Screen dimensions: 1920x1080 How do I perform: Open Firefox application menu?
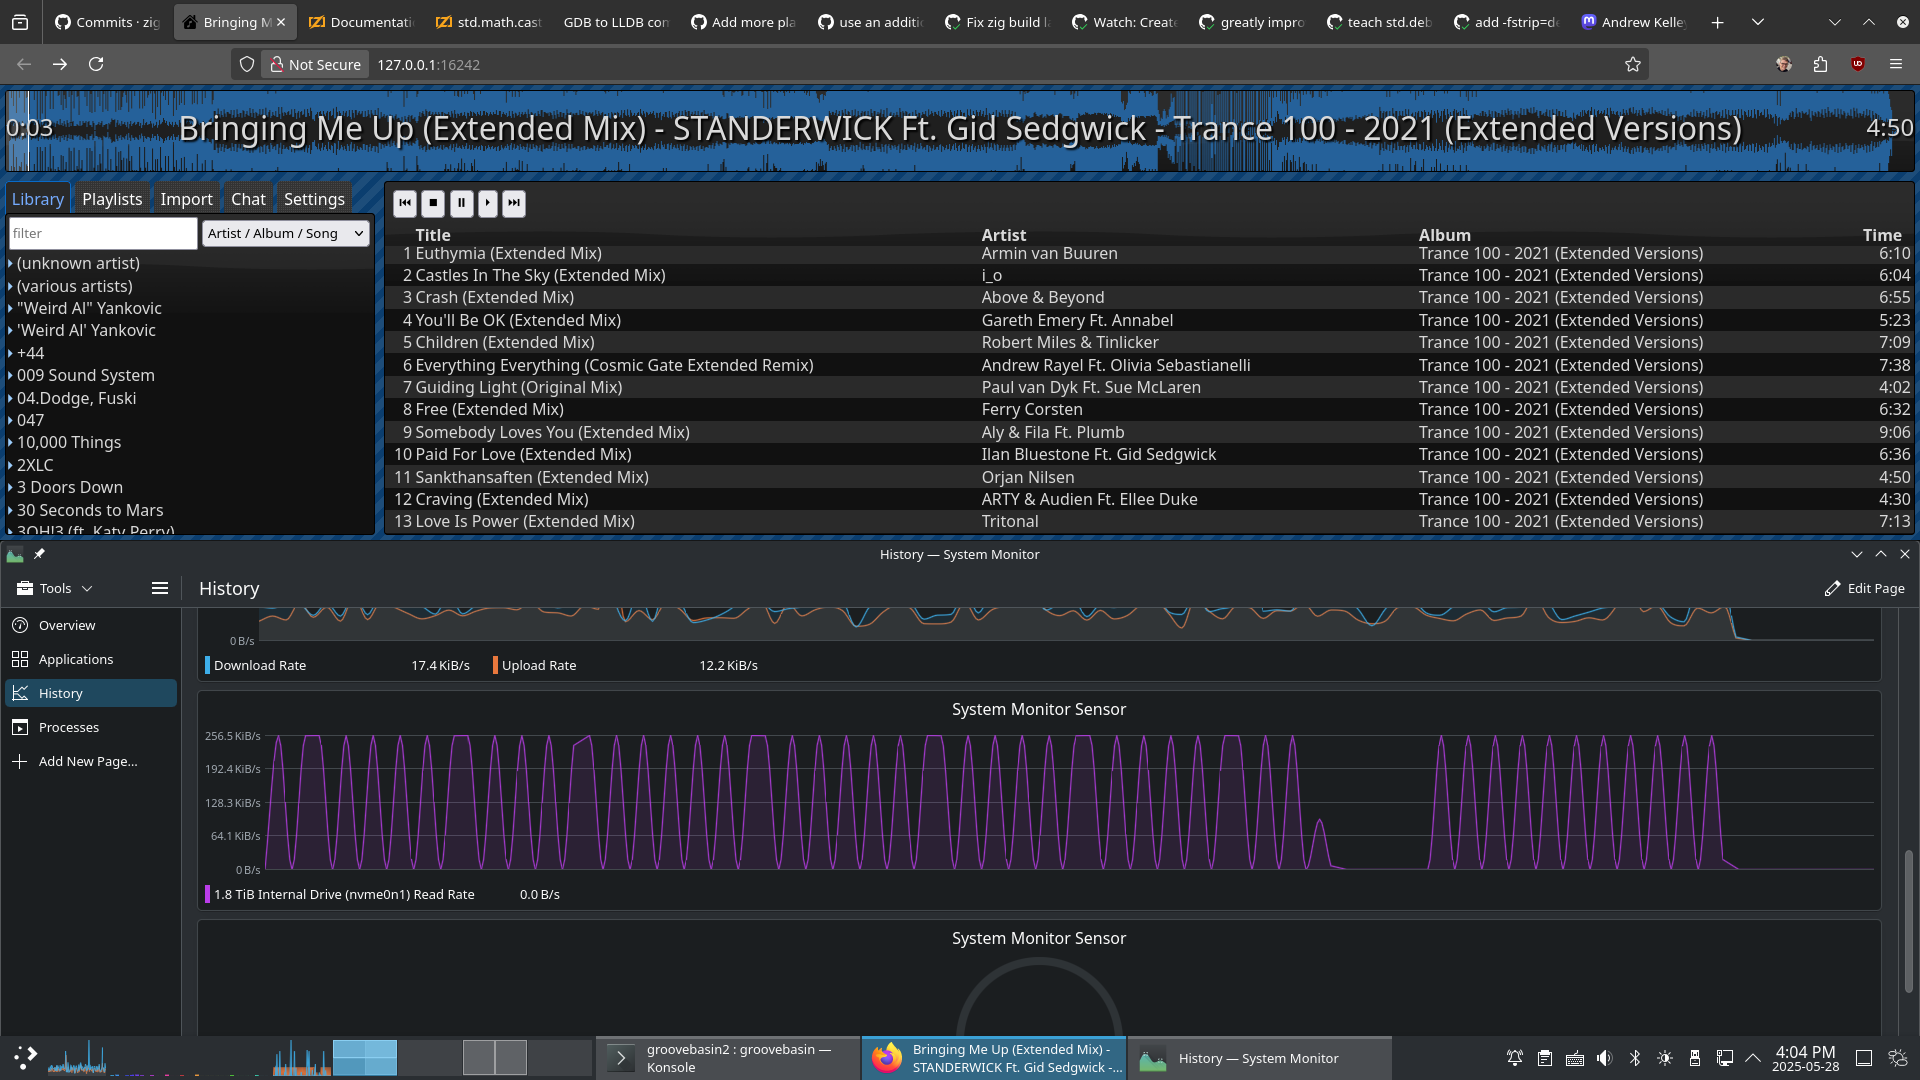(x=1896, y=64)
